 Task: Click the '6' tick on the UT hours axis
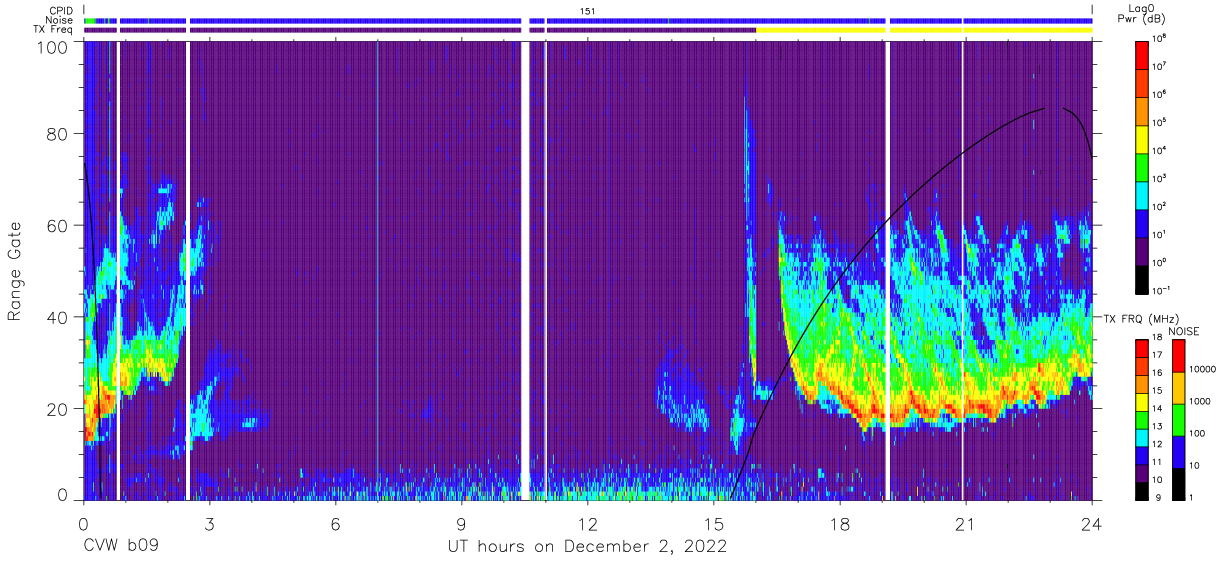tap(335, 523)
